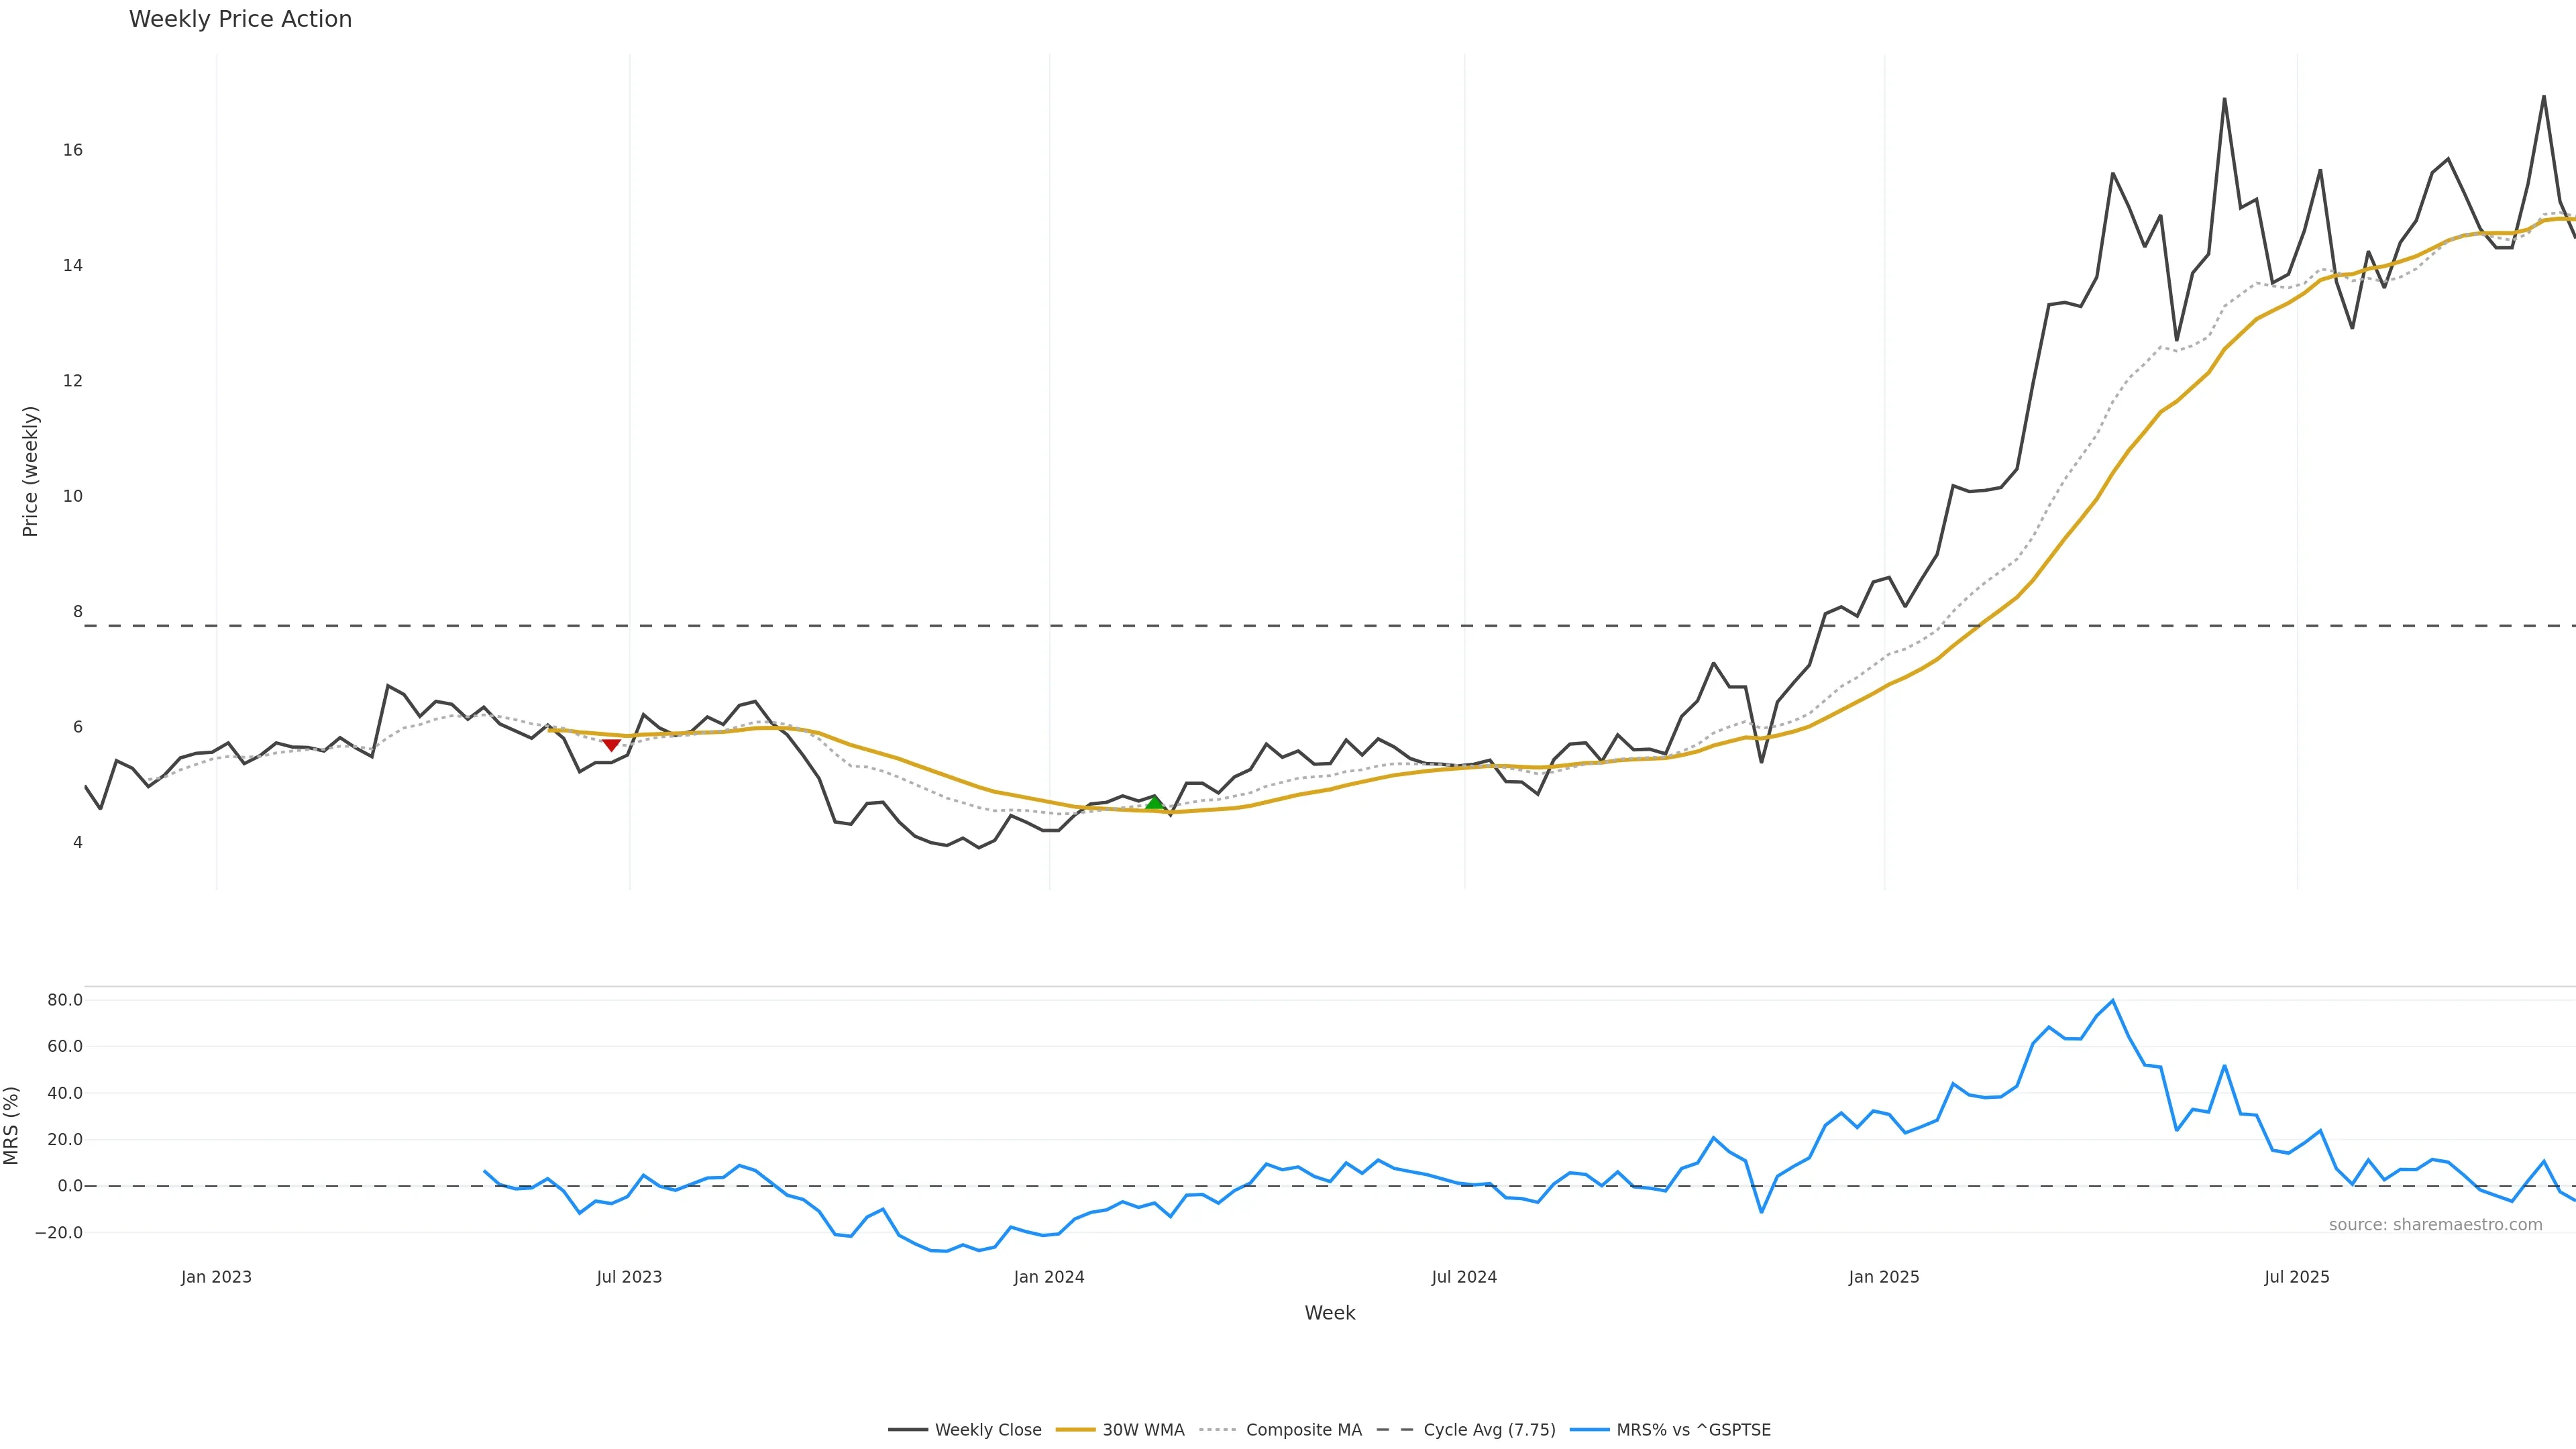2576x1449 pixels.
Task: Click the Week x-axis title
Action: point(1329,1313)
